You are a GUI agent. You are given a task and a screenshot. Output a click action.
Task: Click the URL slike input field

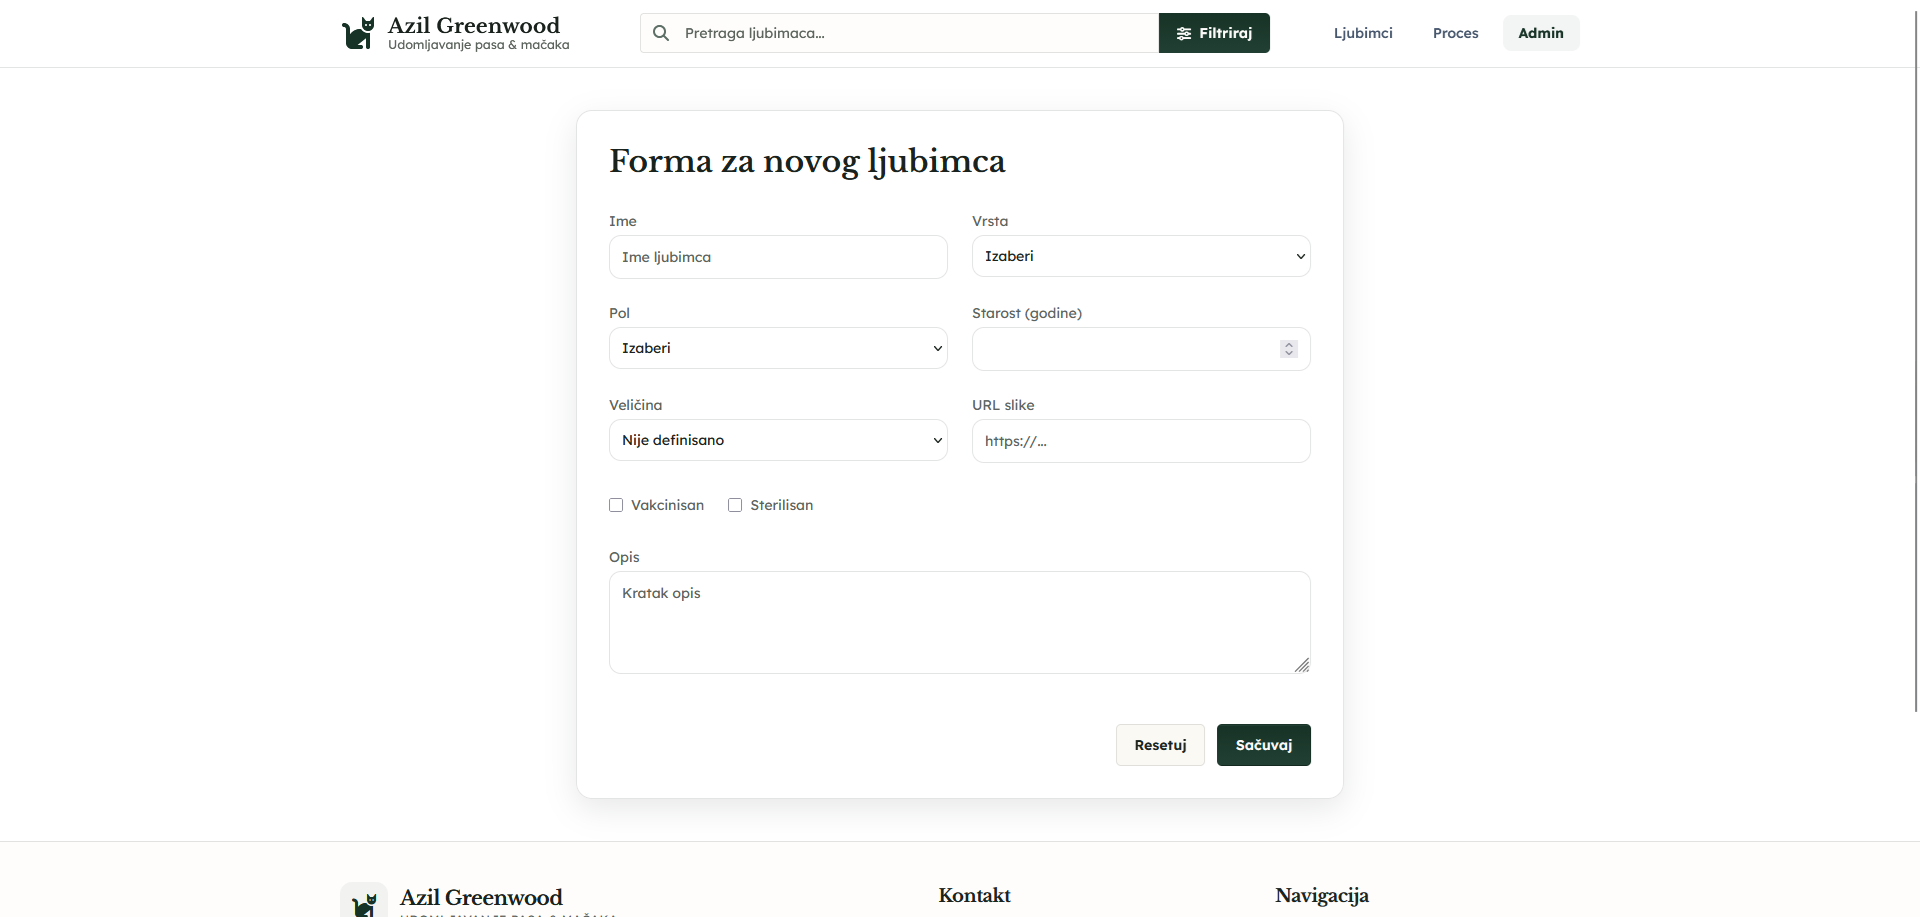click(x=1140, y=441)
